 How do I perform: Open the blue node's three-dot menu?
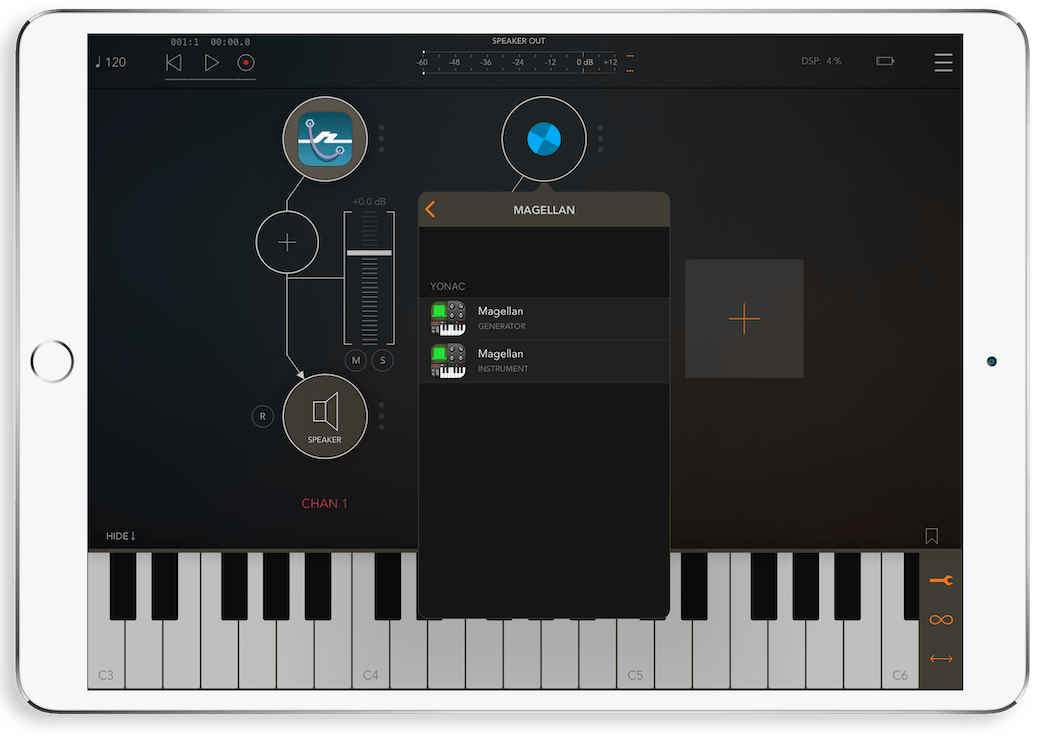[601, 140]
